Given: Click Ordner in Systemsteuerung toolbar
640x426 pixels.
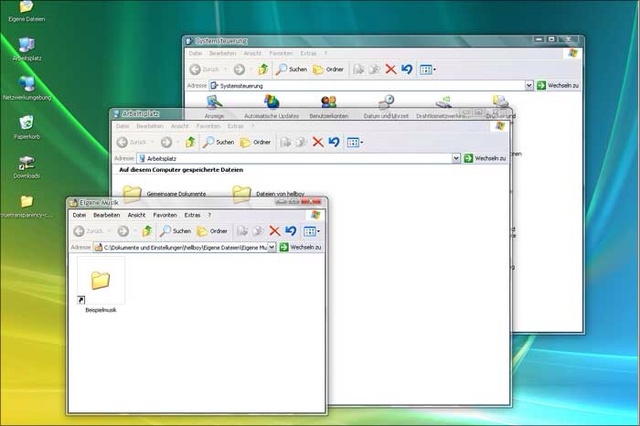Looking at the screenshot, I should coord(328,69).
